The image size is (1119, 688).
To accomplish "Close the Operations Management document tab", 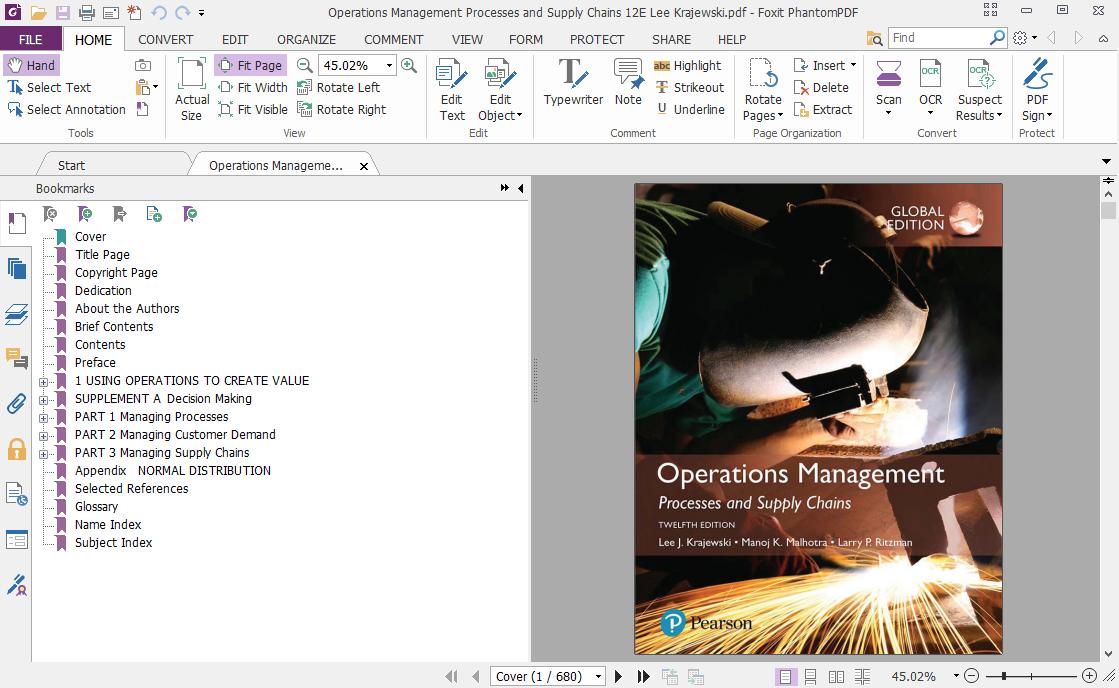I will [364, 166].
